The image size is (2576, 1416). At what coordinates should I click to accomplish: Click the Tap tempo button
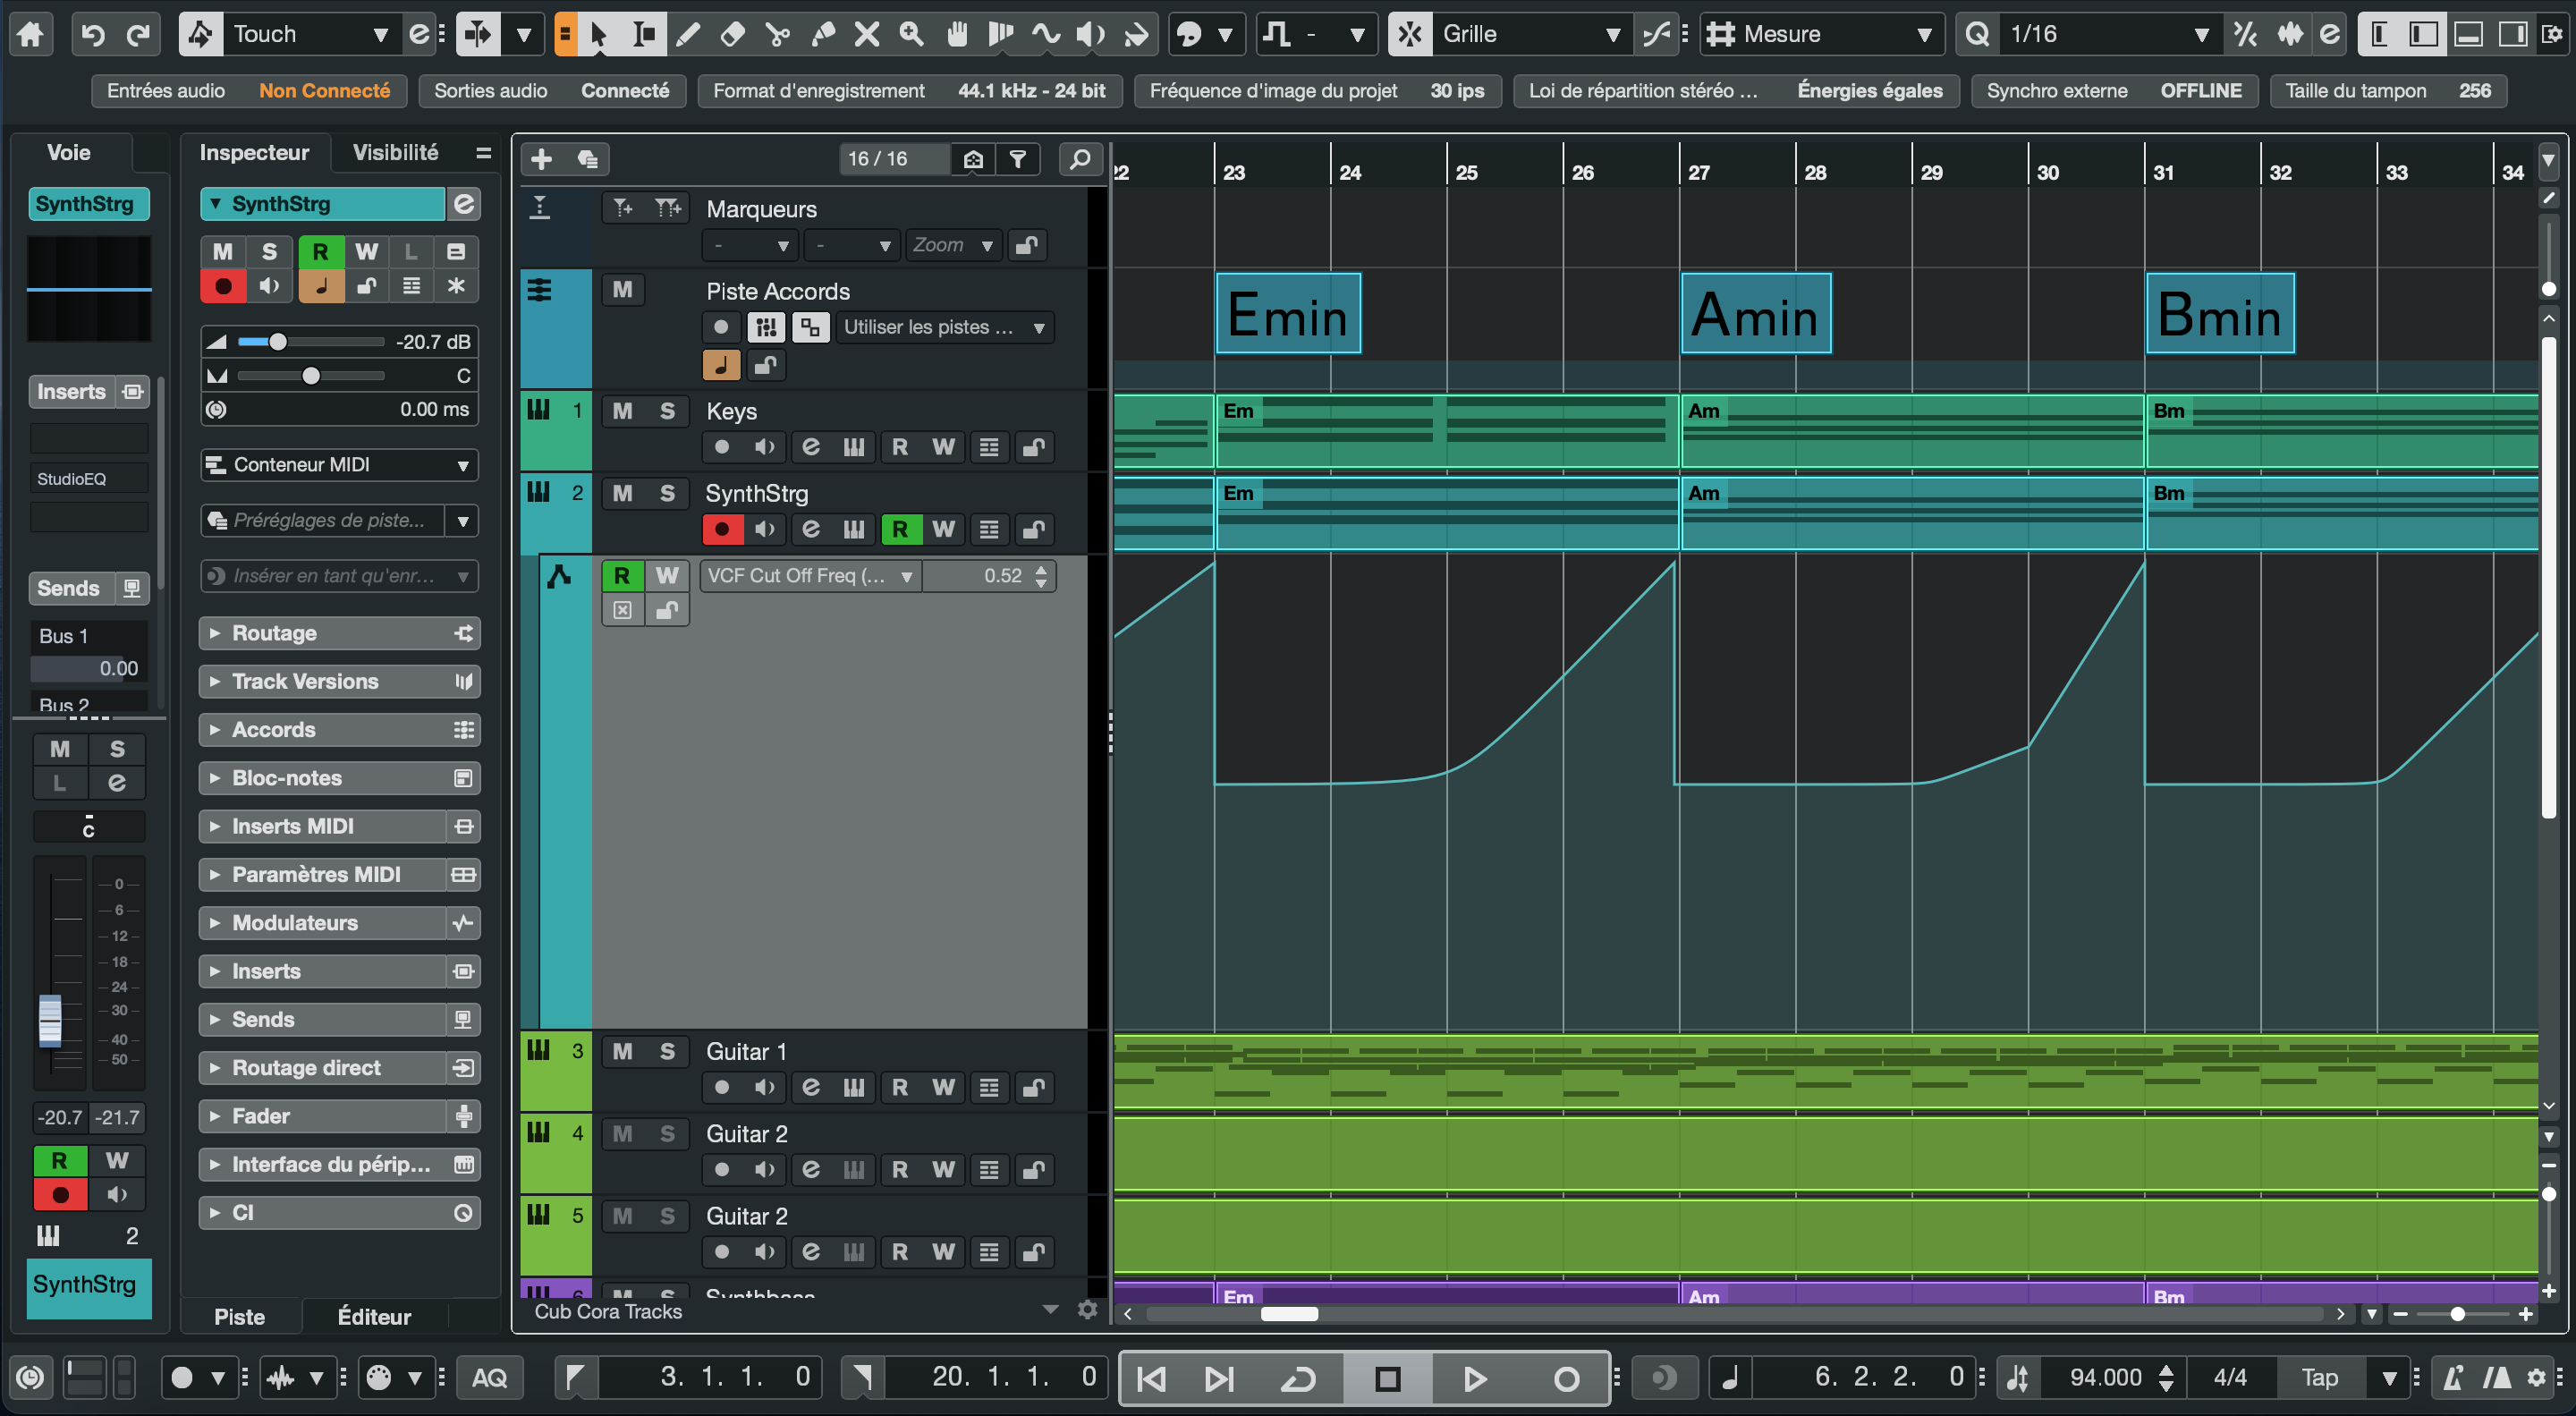coord(2319,1378)
